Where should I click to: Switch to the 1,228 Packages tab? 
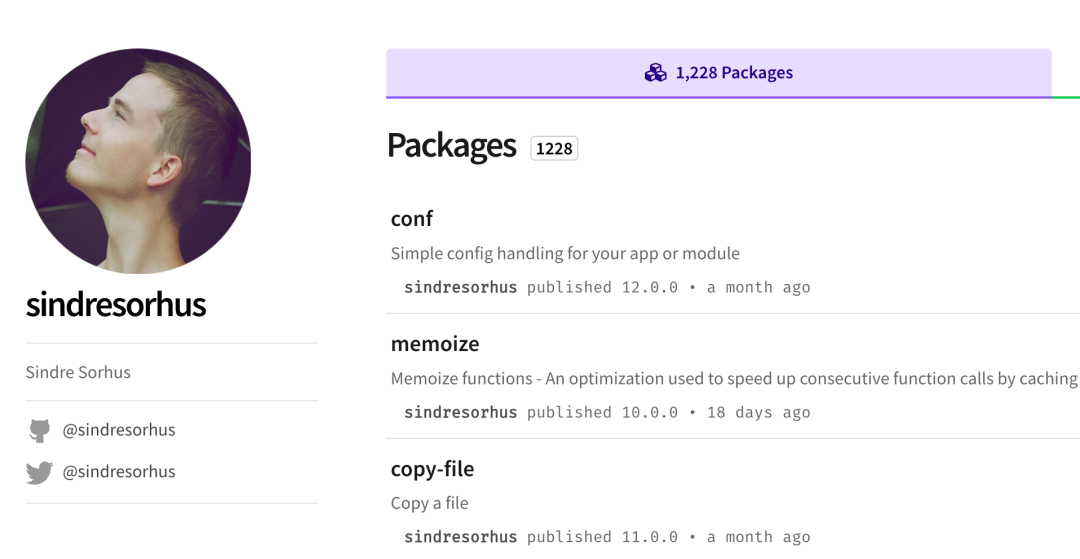719,73
